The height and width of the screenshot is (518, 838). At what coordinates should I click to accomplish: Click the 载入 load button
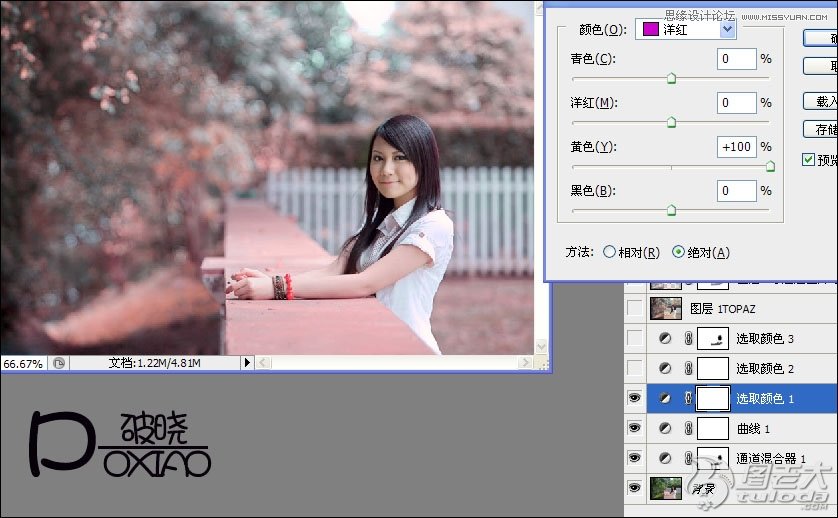pos(821,101)
